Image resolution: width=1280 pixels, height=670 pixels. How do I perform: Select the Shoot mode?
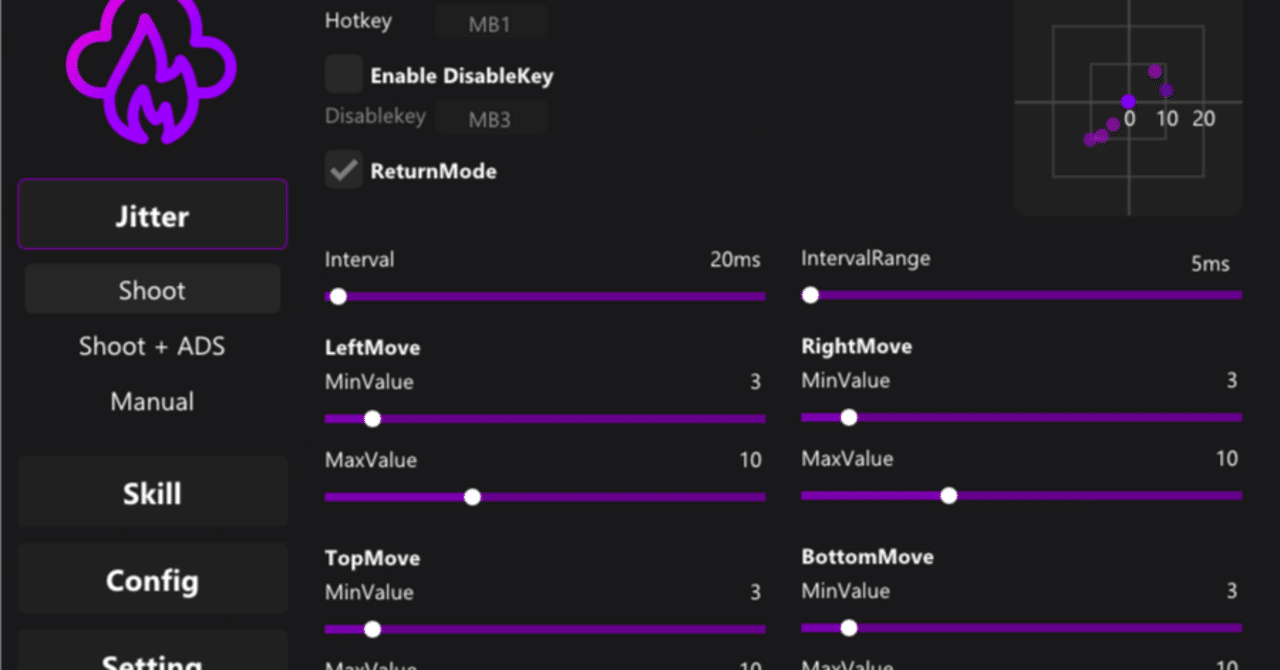[152, 290]
